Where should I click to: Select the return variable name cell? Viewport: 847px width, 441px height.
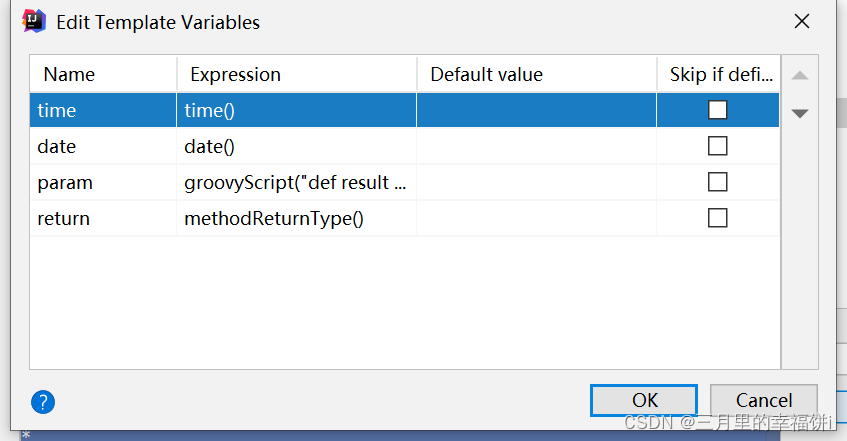(x=102, y=218)
